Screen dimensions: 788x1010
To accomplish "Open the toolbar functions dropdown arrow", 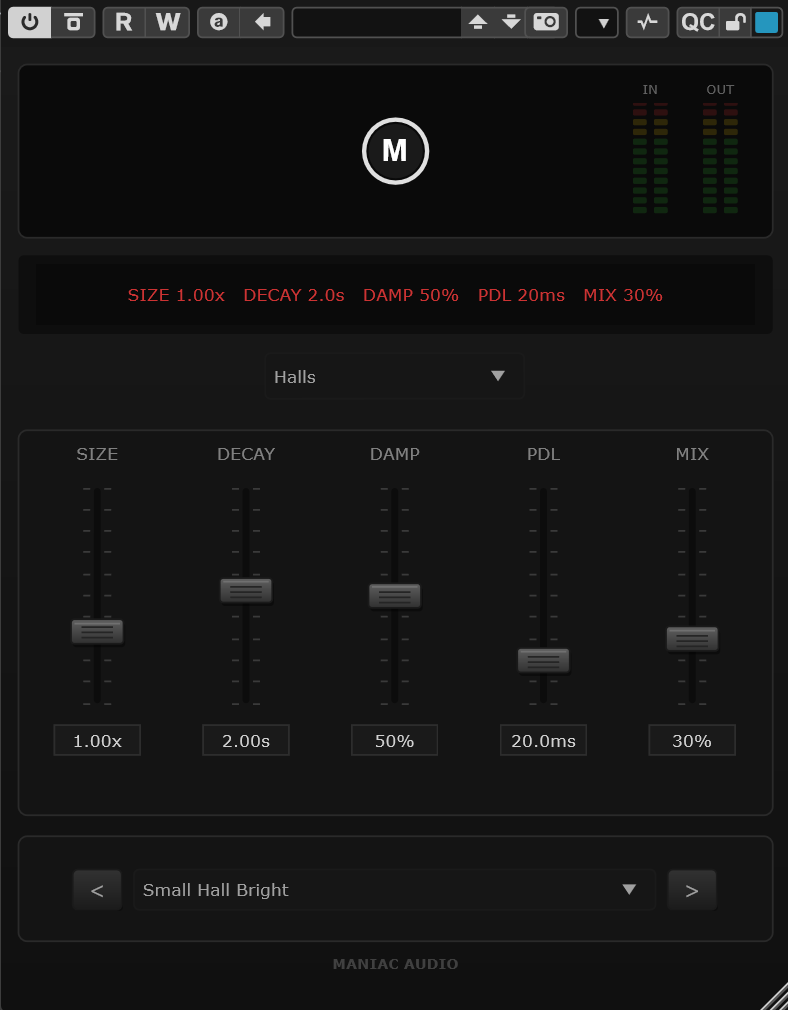I will 597,23.
